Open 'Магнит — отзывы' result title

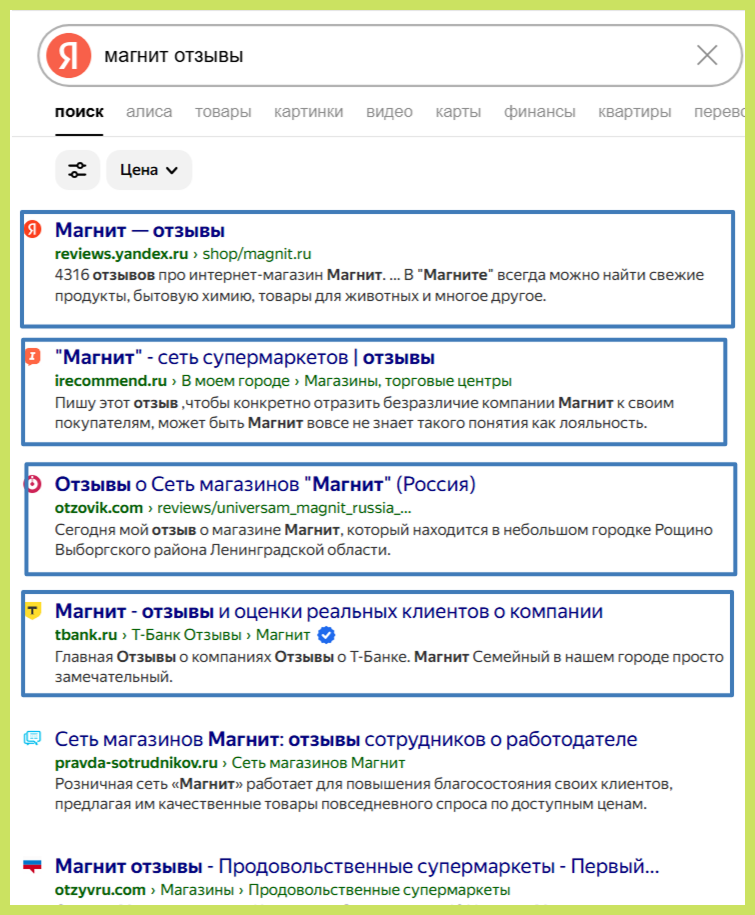(x=140, y=230)
